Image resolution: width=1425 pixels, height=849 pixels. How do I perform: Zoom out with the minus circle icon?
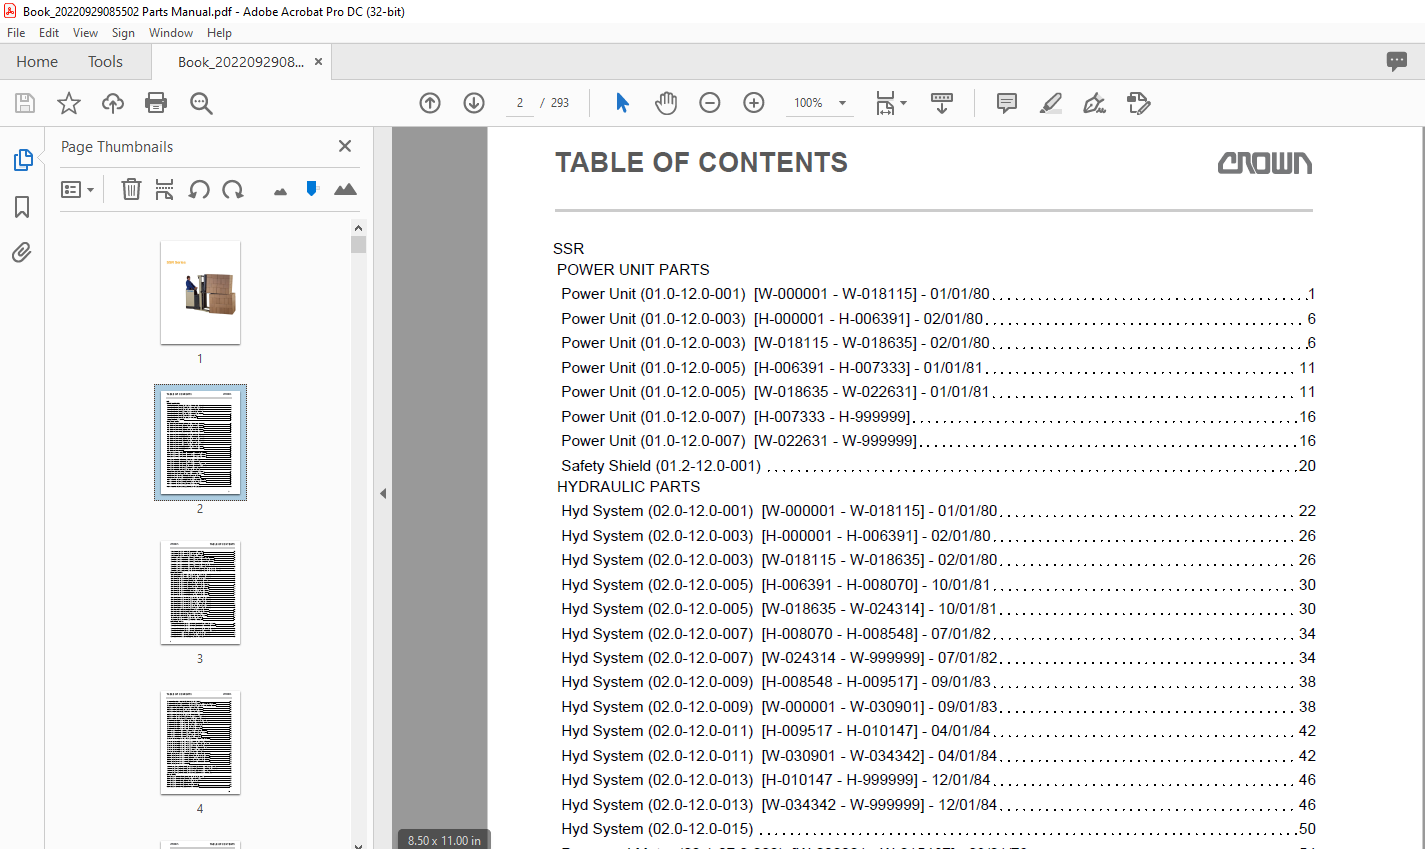[710, 103]
